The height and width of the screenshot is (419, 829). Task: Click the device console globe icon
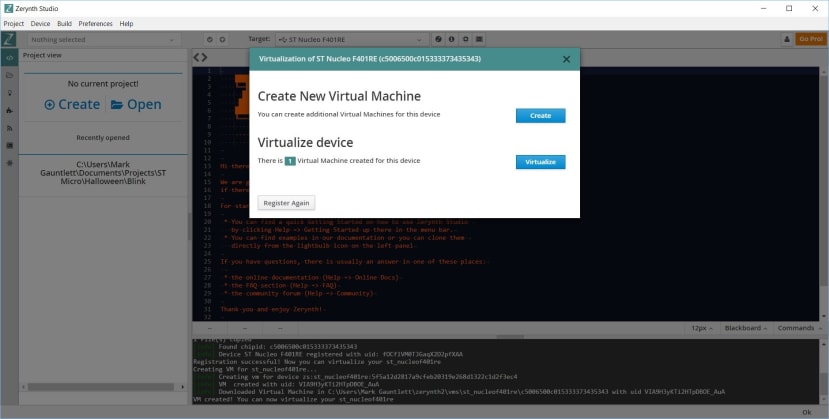coord(438,40)
